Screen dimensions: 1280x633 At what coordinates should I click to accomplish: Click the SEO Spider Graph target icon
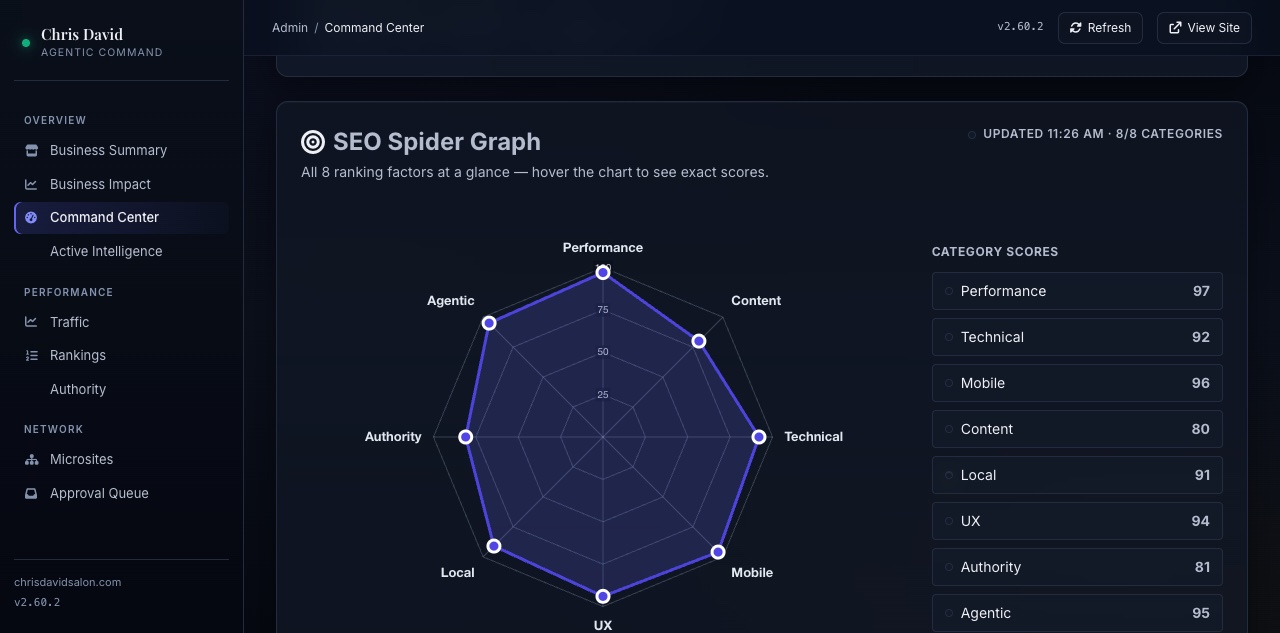tap(313, 142)
